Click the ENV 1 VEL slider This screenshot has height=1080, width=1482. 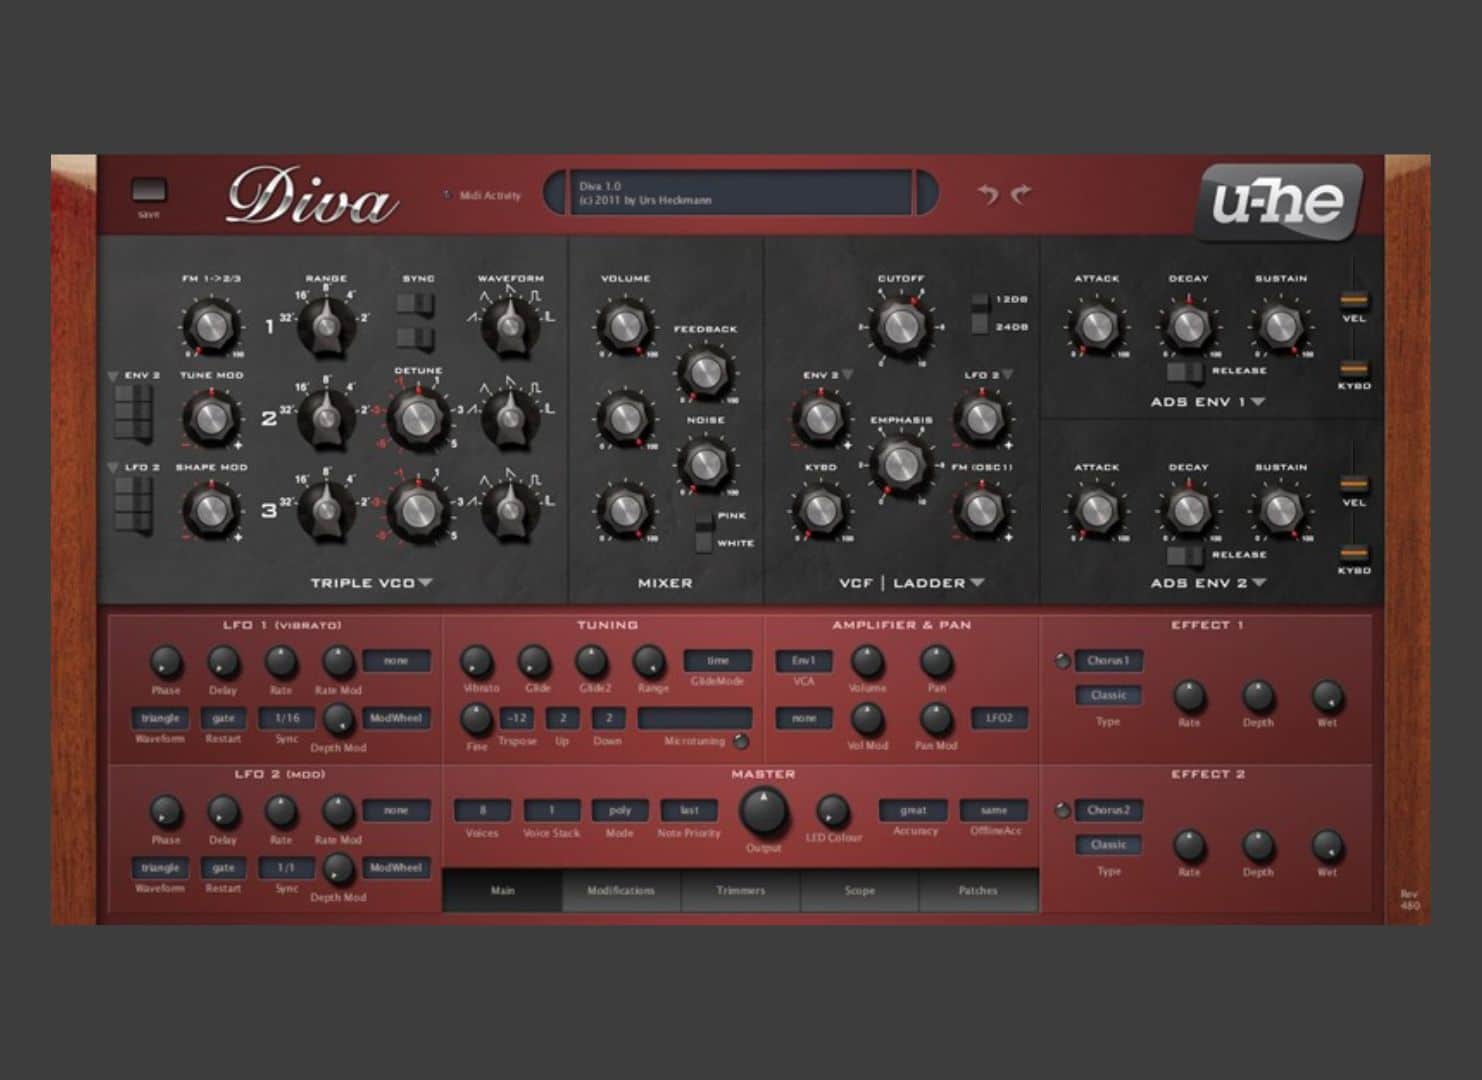pyautogui.click(x=1354, y=298)
